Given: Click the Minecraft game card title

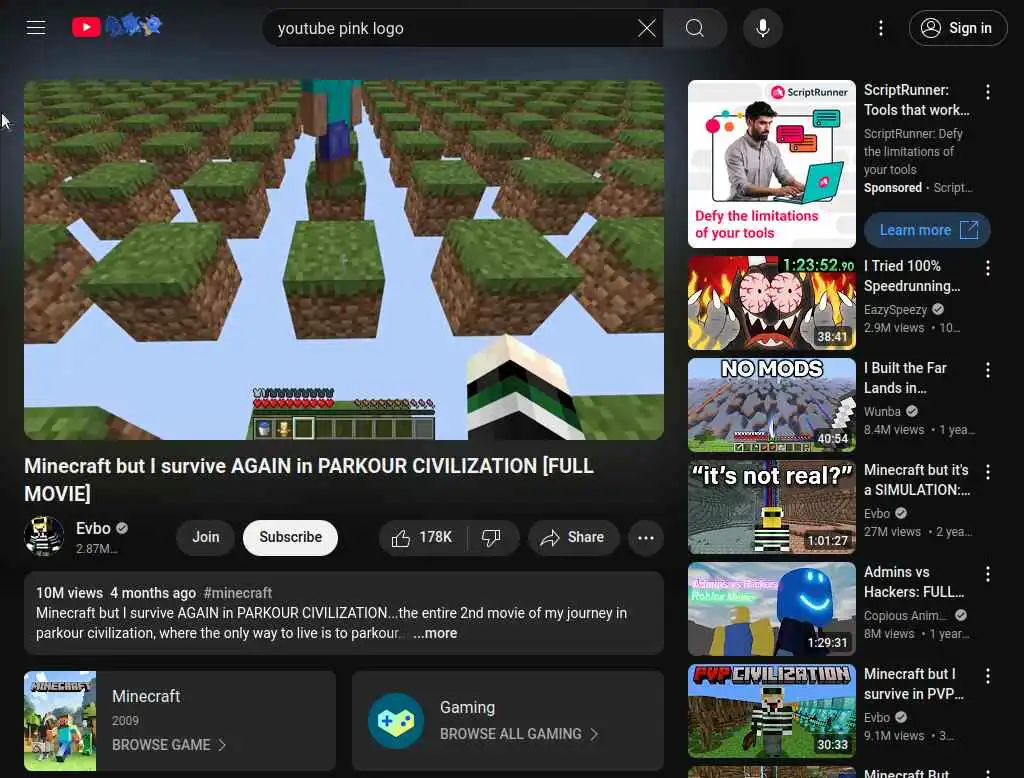Looking at the screenshot, I should 146,696.
